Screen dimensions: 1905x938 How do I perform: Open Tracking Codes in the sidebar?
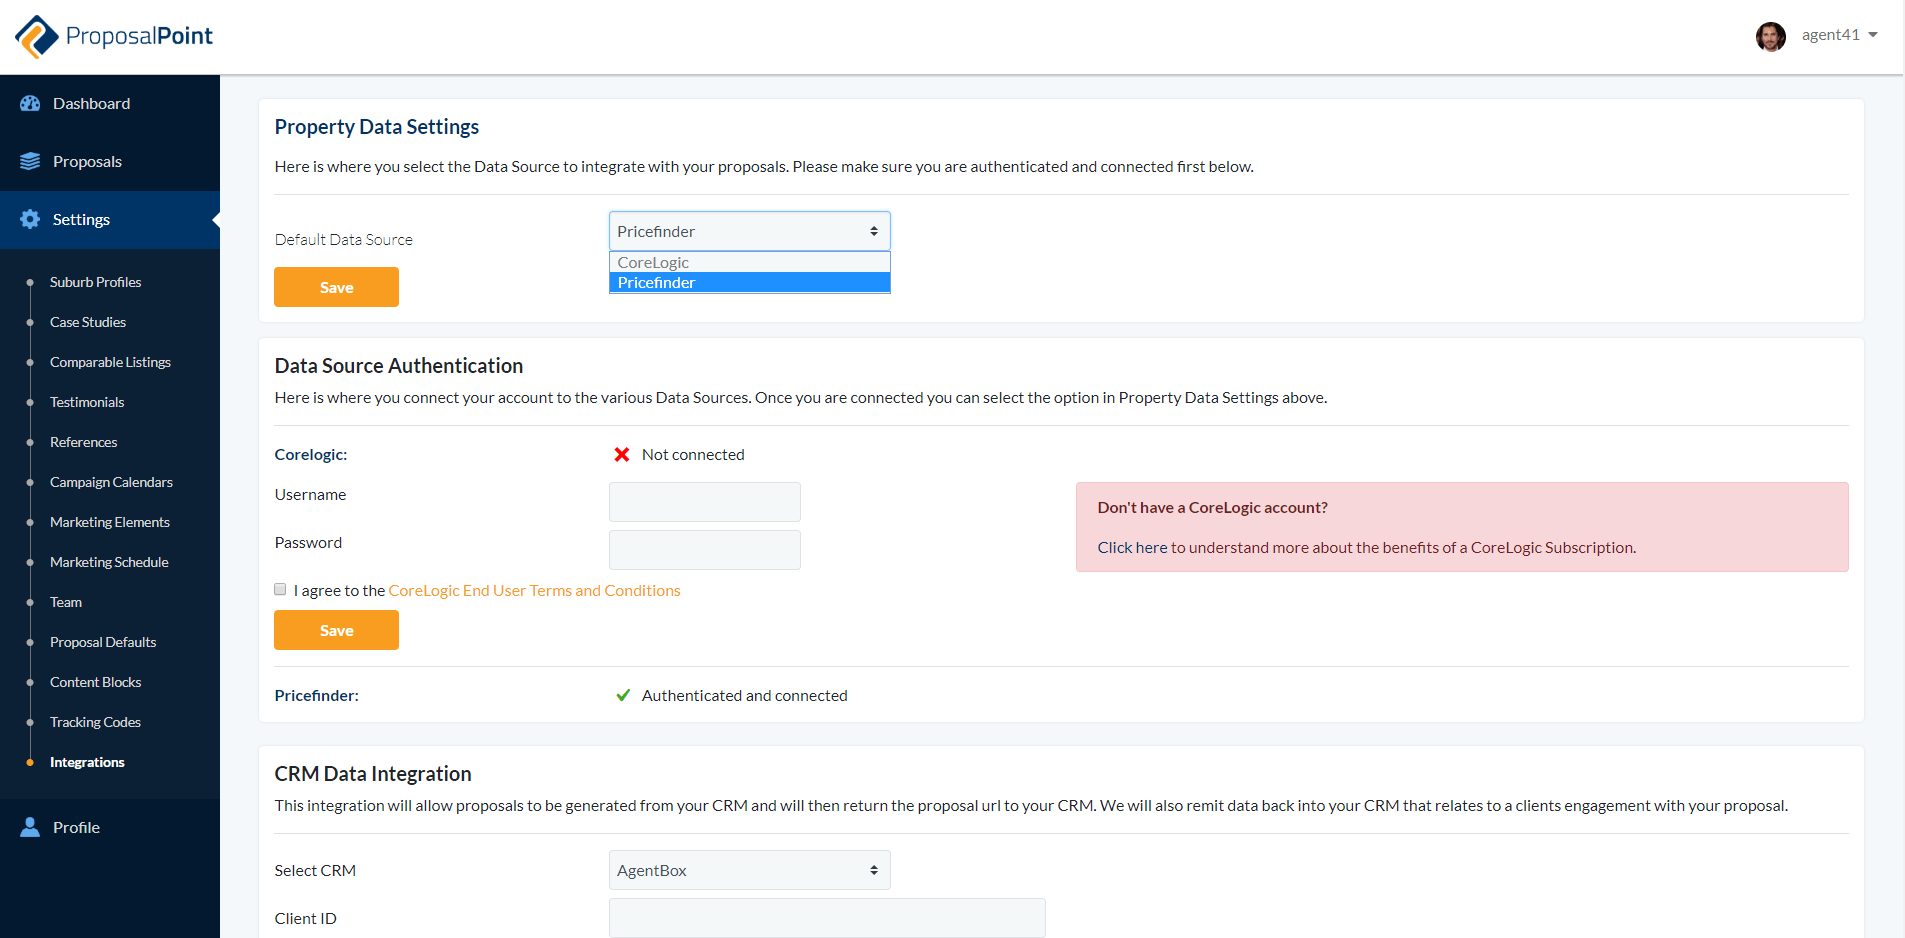[x=95, y=721]
